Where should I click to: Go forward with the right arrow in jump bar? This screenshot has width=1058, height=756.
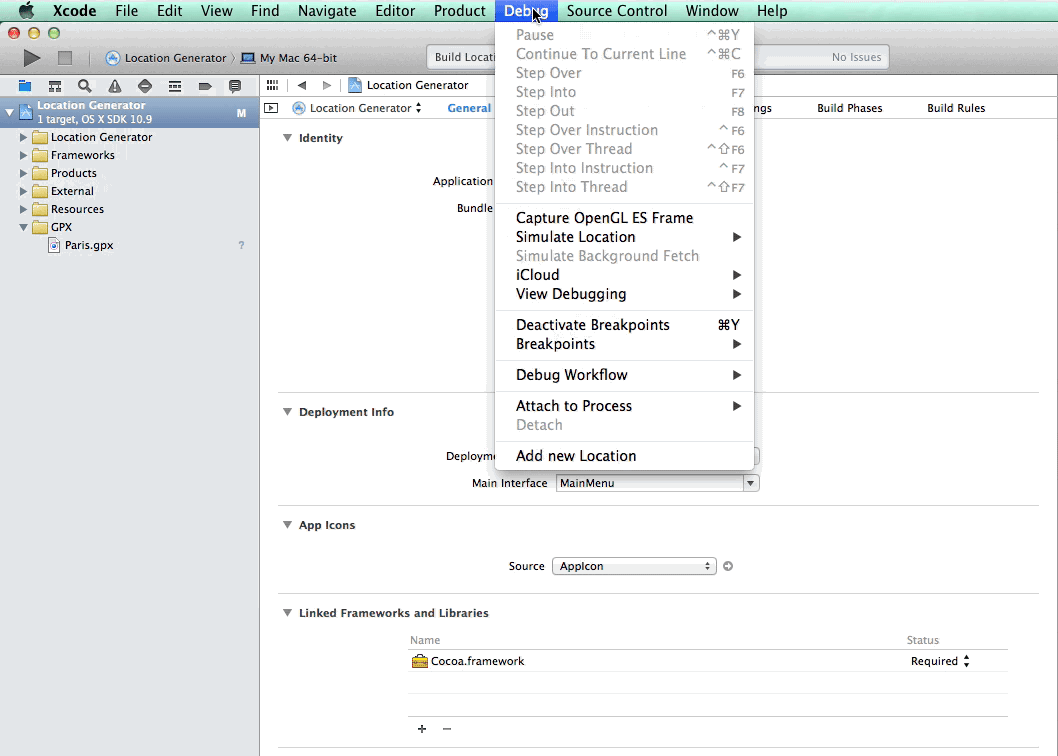pos(327,85)
